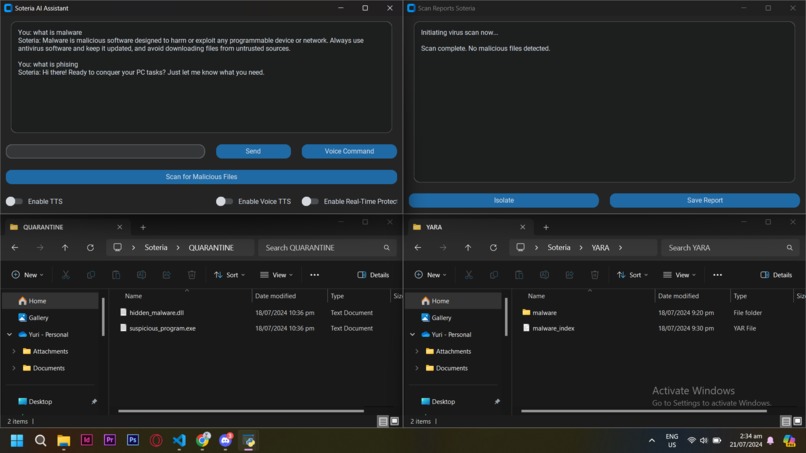Open the Sort dropdown in YARA window
806x453 pixels.
point(632,275)
